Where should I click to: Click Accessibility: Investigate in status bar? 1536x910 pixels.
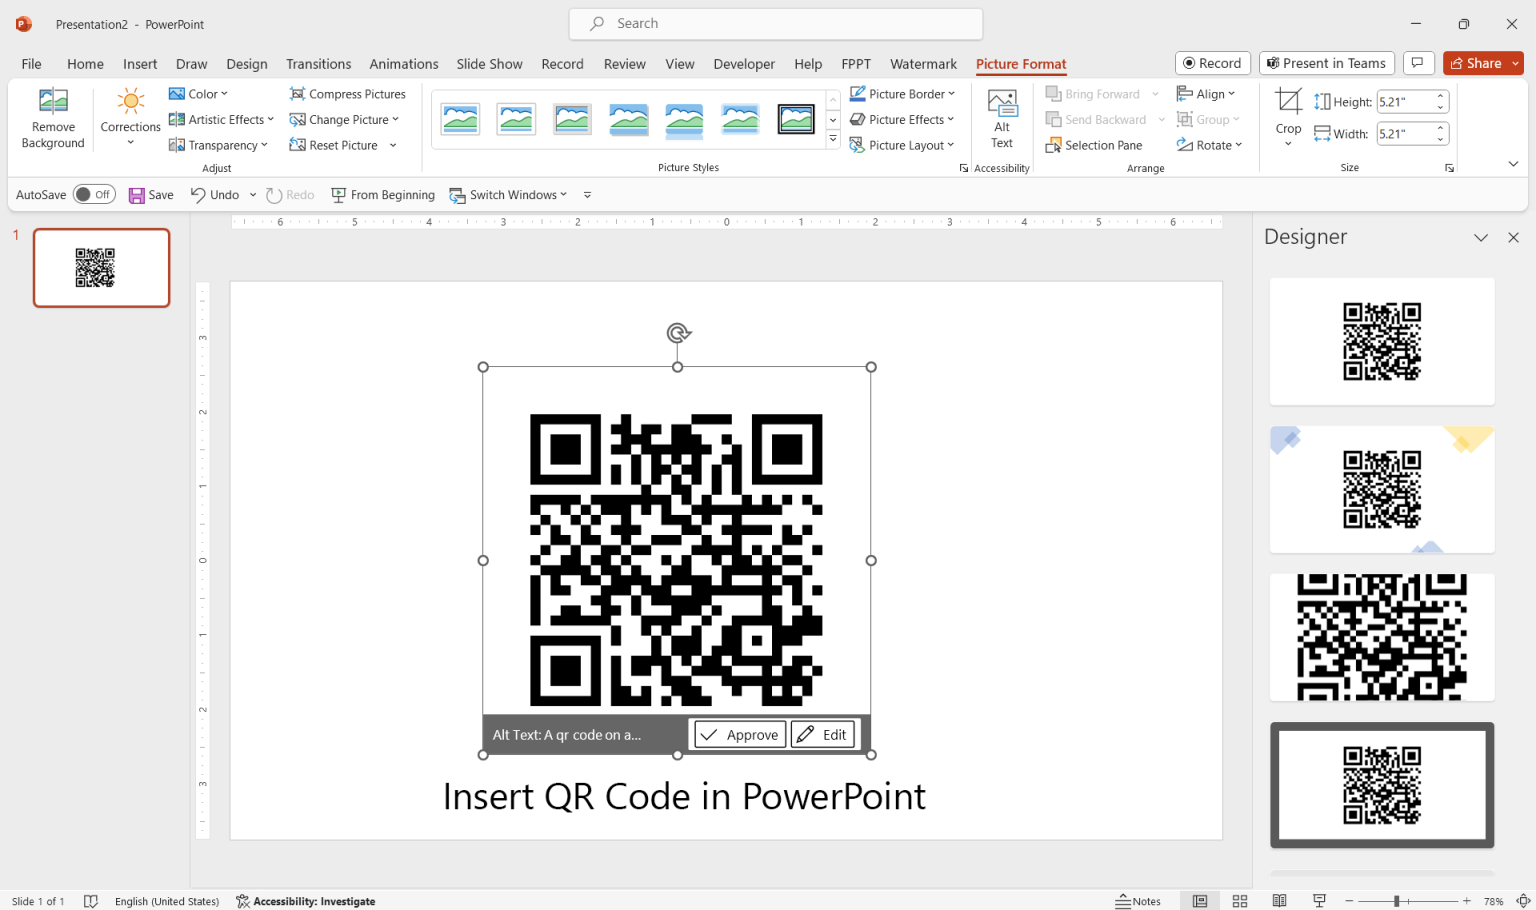pyautogui.click(x=305, y=901)
